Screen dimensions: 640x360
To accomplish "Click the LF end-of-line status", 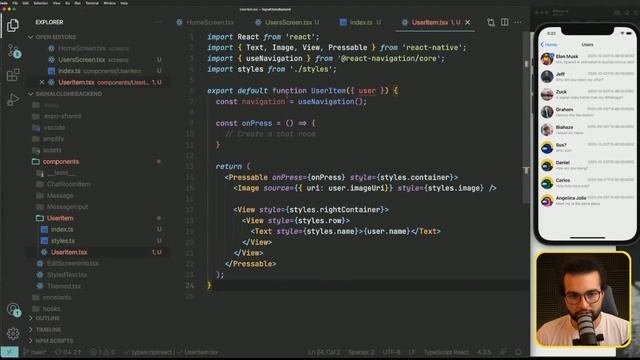I will point(412,352).
